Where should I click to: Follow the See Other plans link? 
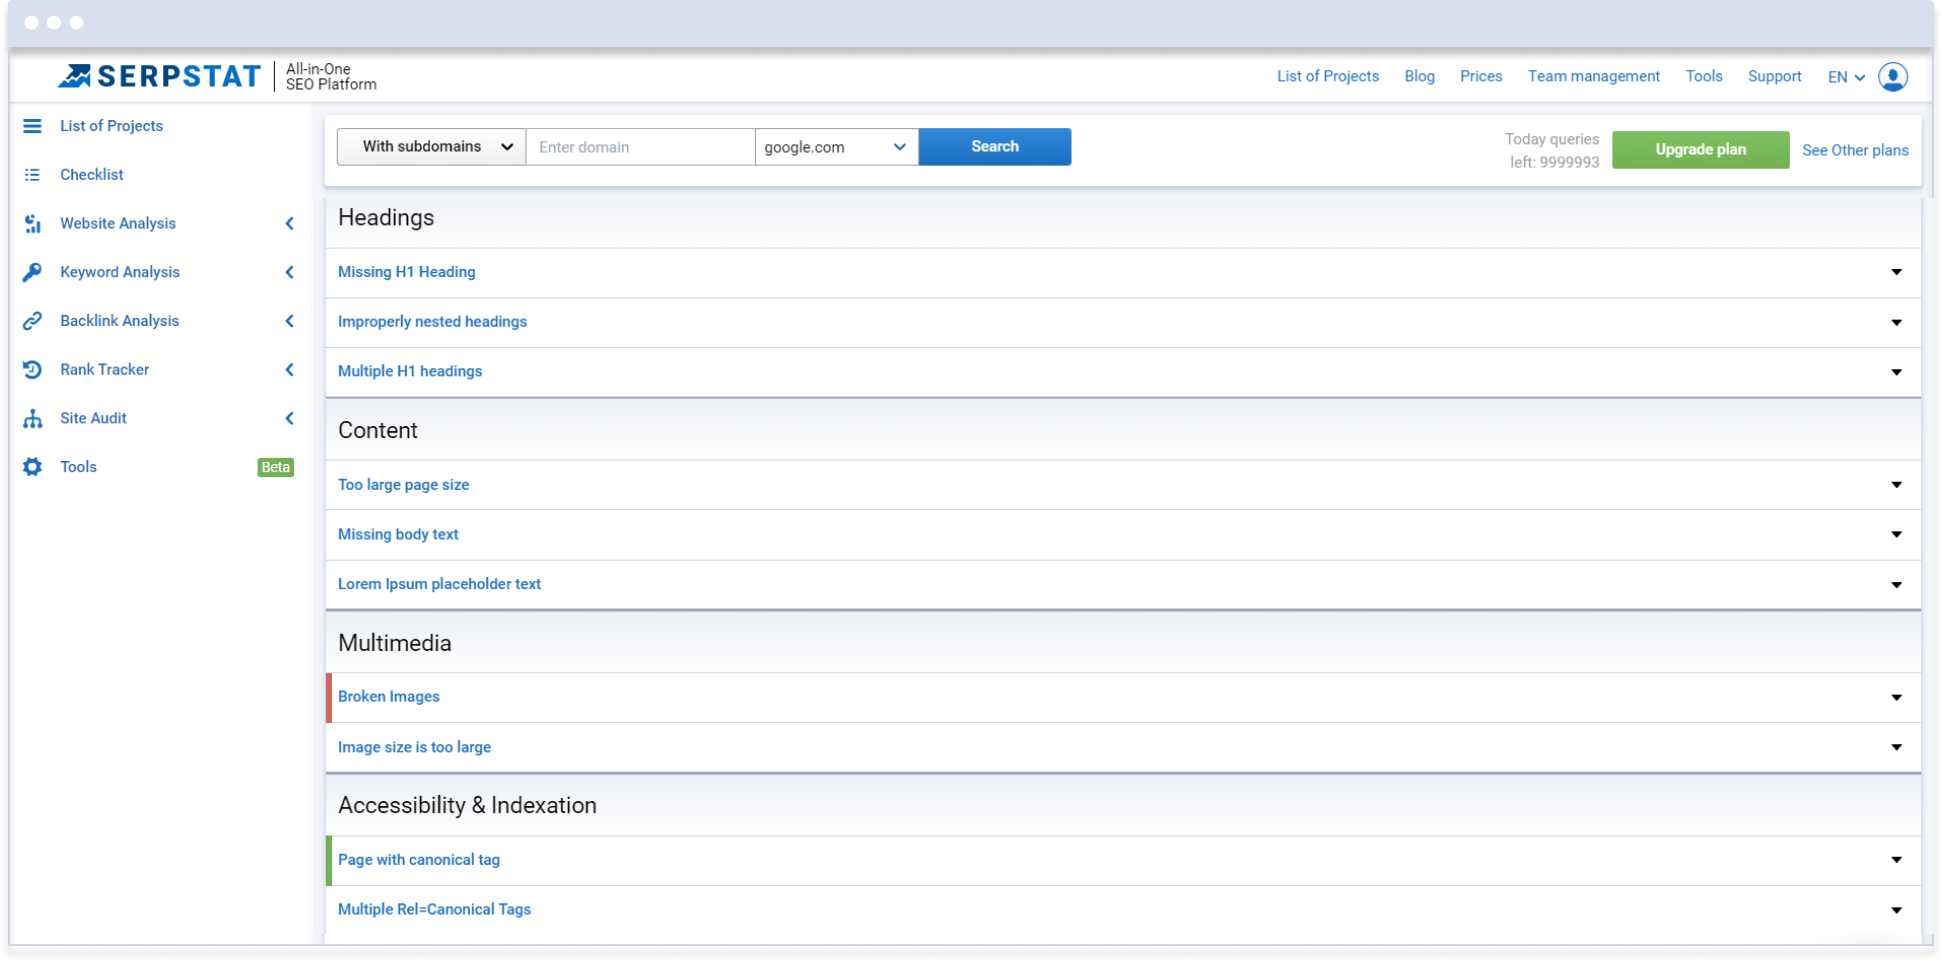click(x=1855, y=150)
